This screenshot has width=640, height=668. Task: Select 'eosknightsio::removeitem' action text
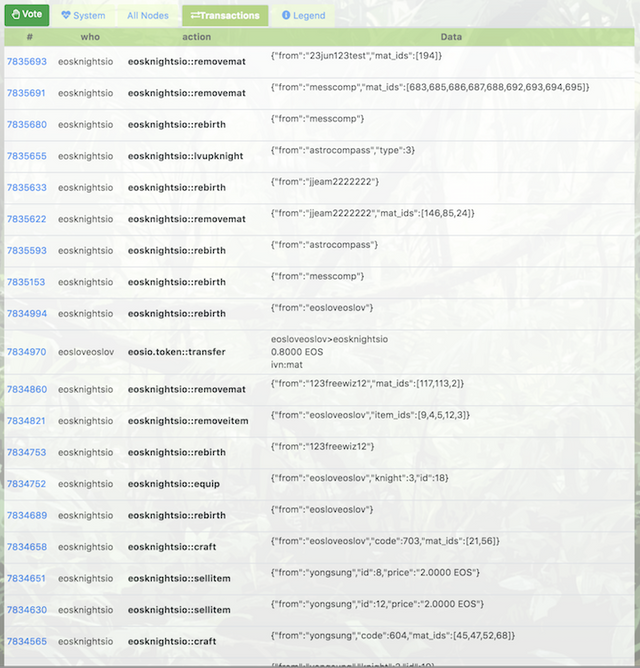pyautogui.click(x=188, y=421)
